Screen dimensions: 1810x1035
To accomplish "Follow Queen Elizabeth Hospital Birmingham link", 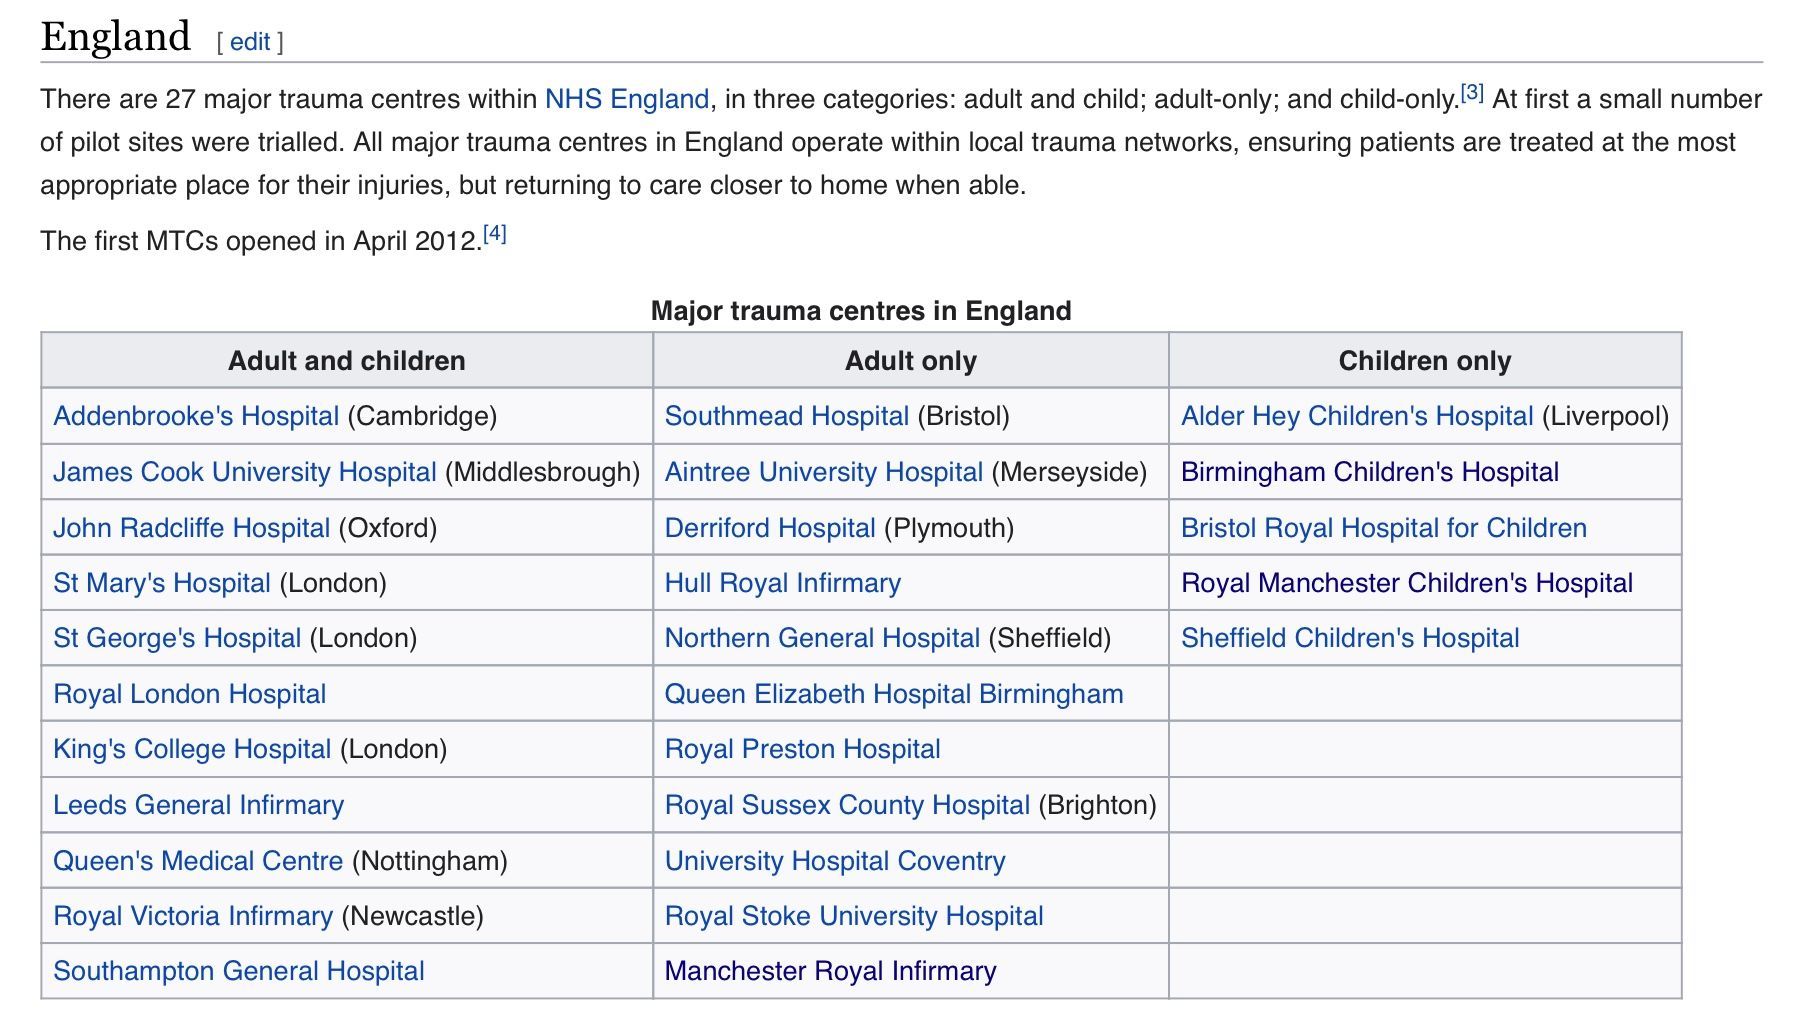I will 893,694.
